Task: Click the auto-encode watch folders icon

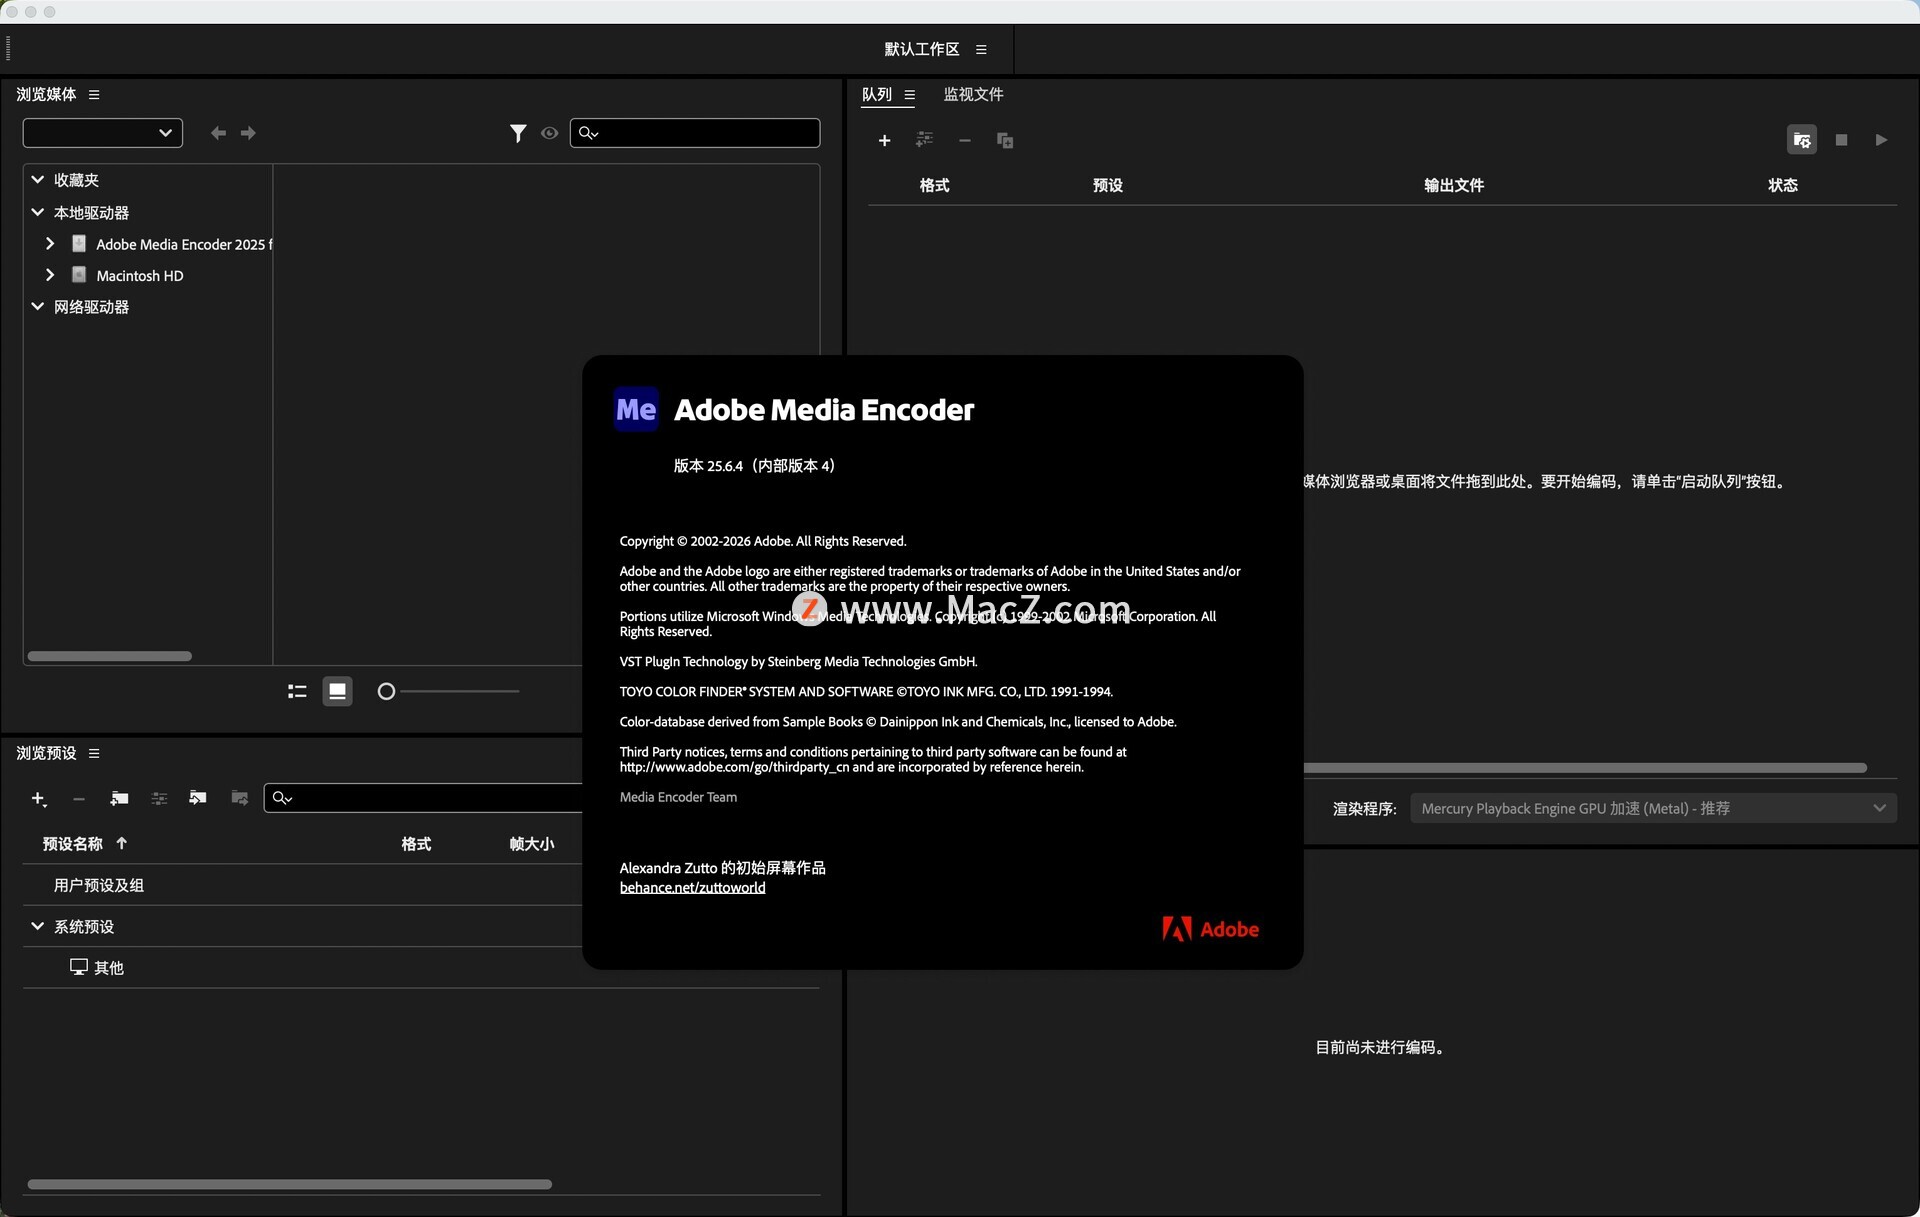Action: (x=1802, y=140)
